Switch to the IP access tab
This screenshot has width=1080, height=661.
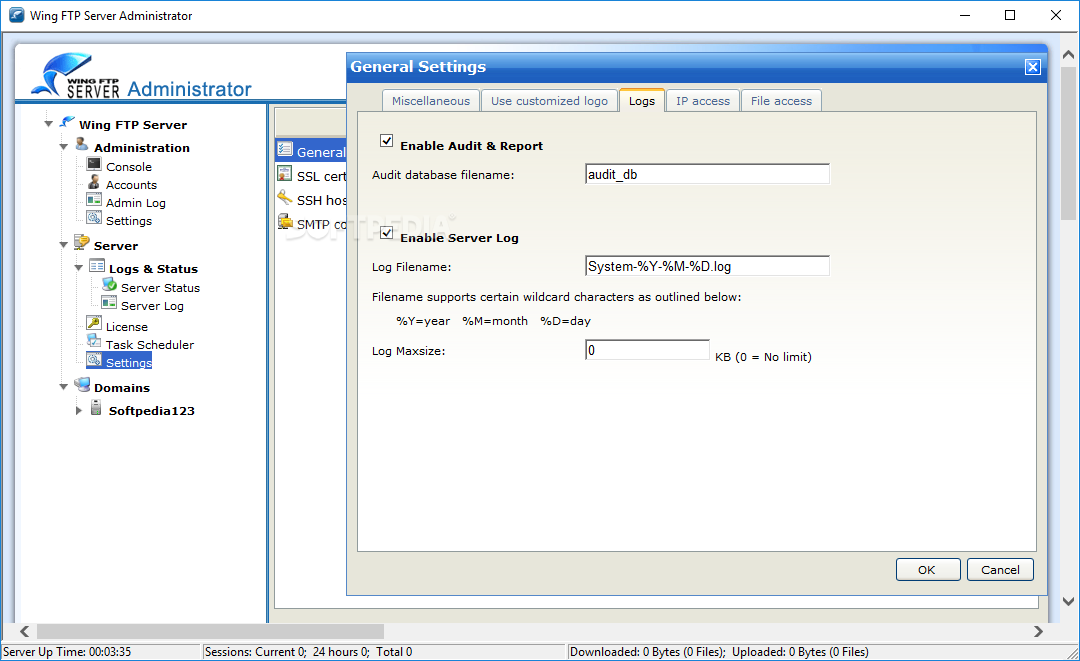pyautogui.click(x=703, y=101)
